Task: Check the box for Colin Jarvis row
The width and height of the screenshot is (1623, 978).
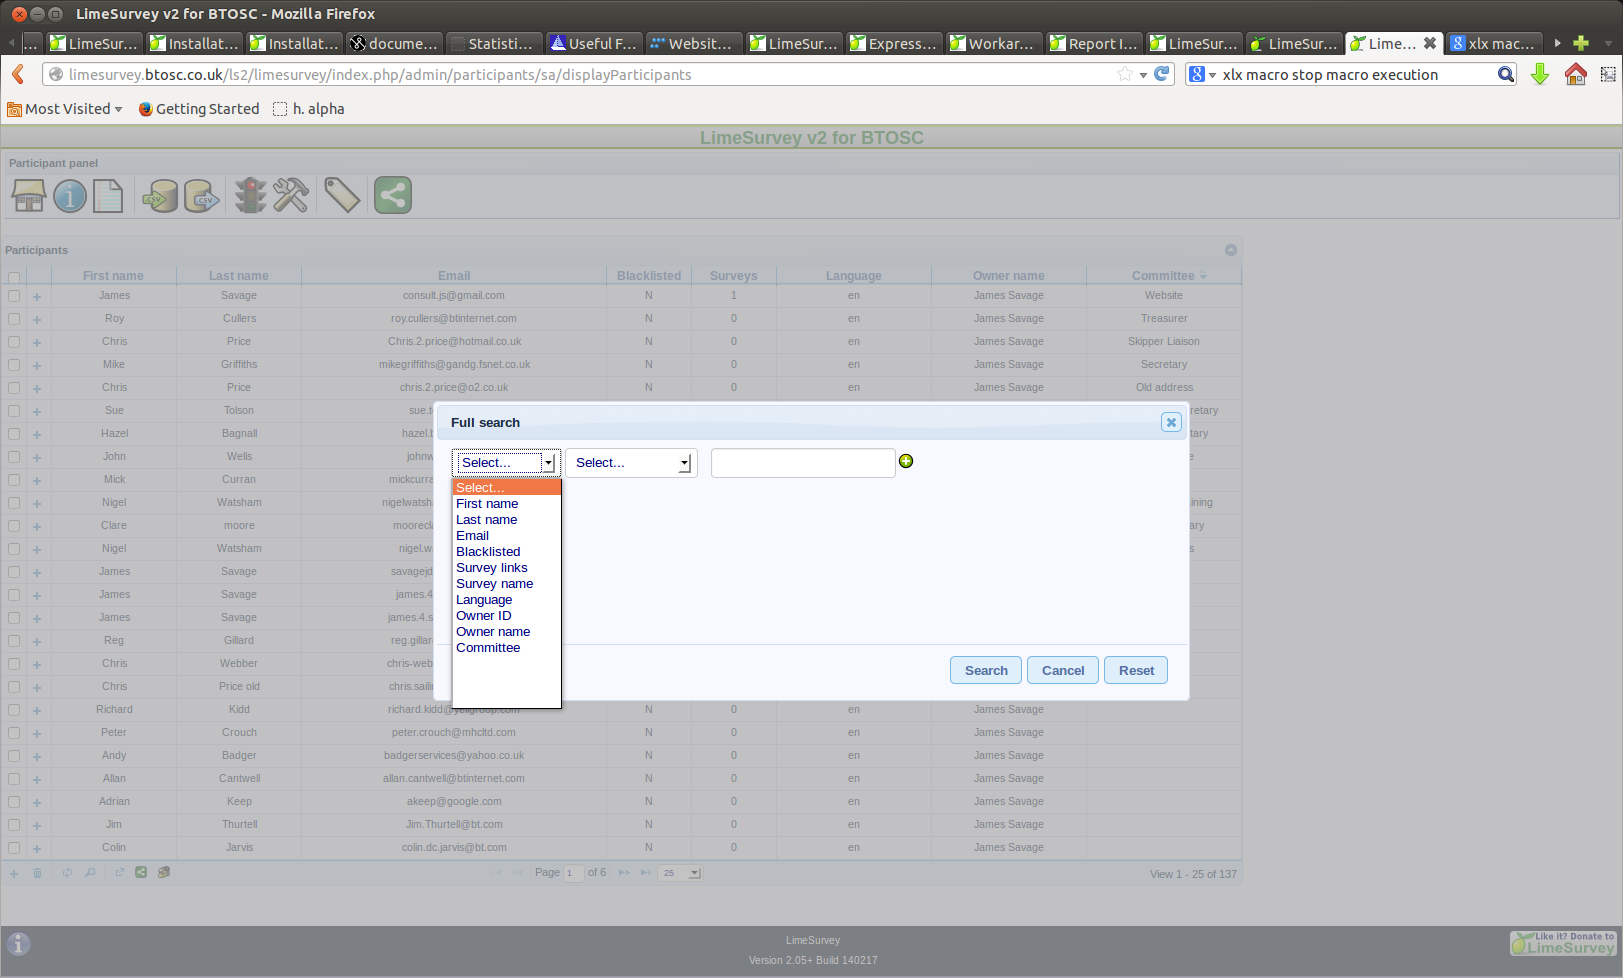Action: coord(14,848)
